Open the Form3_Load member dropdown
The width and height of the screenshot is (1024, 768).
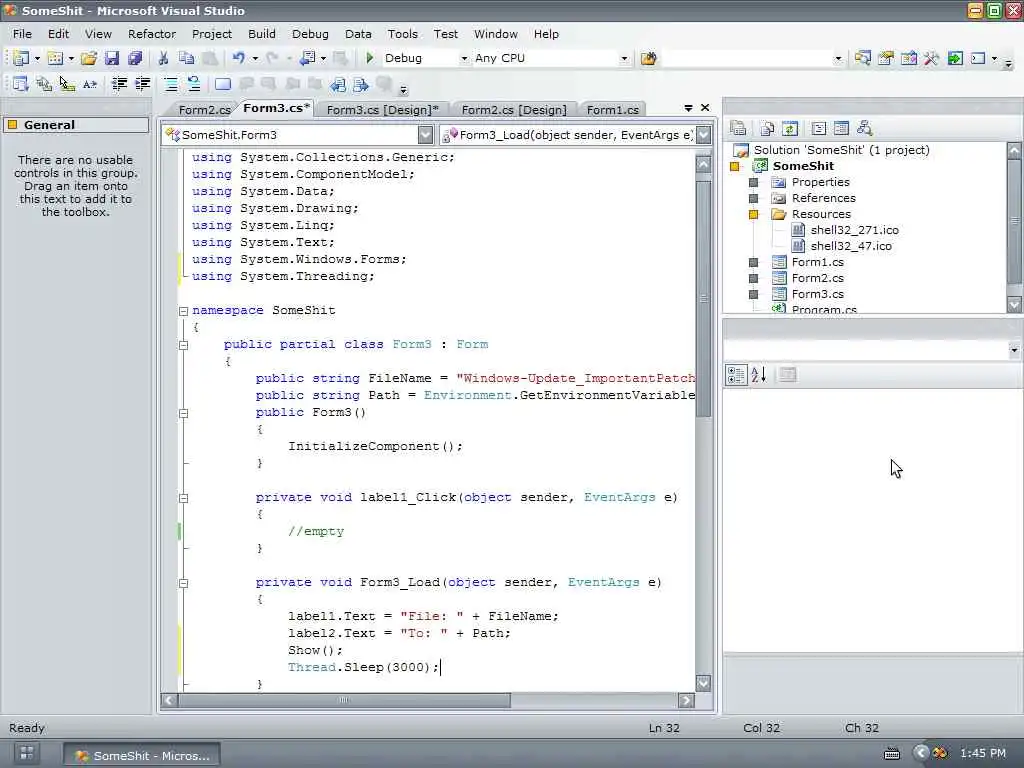click(703, 135)
